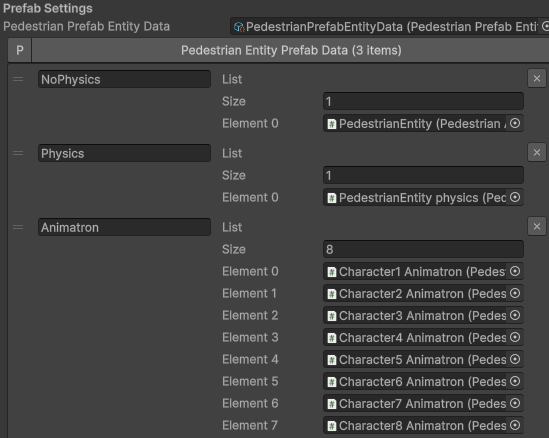
Task: Open object picker for Physics Element 0
Action: (515, 197)
